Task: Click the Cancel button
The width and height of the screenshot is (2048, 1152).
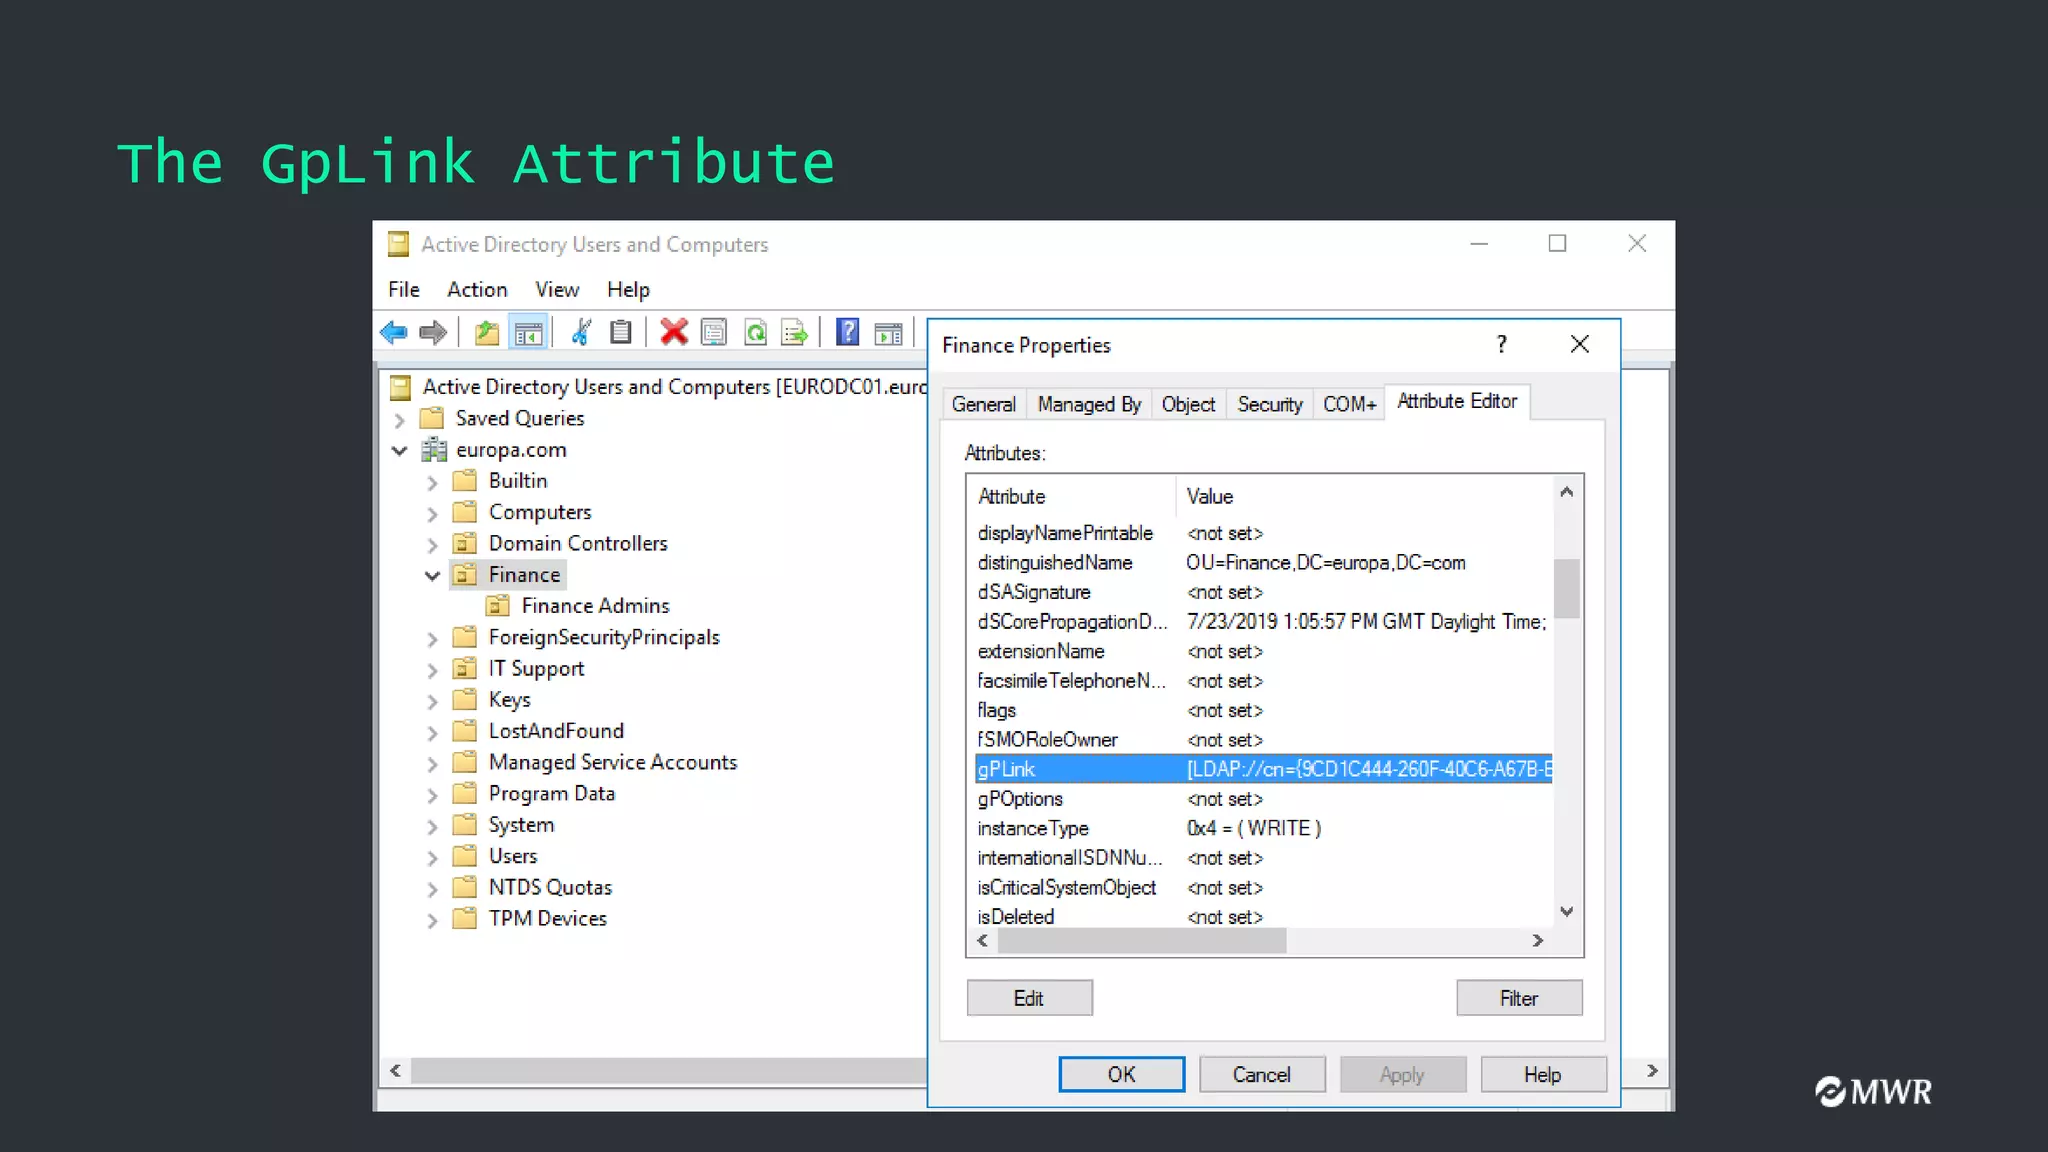Action: pyautogui.click(x=1262, y=1074)
